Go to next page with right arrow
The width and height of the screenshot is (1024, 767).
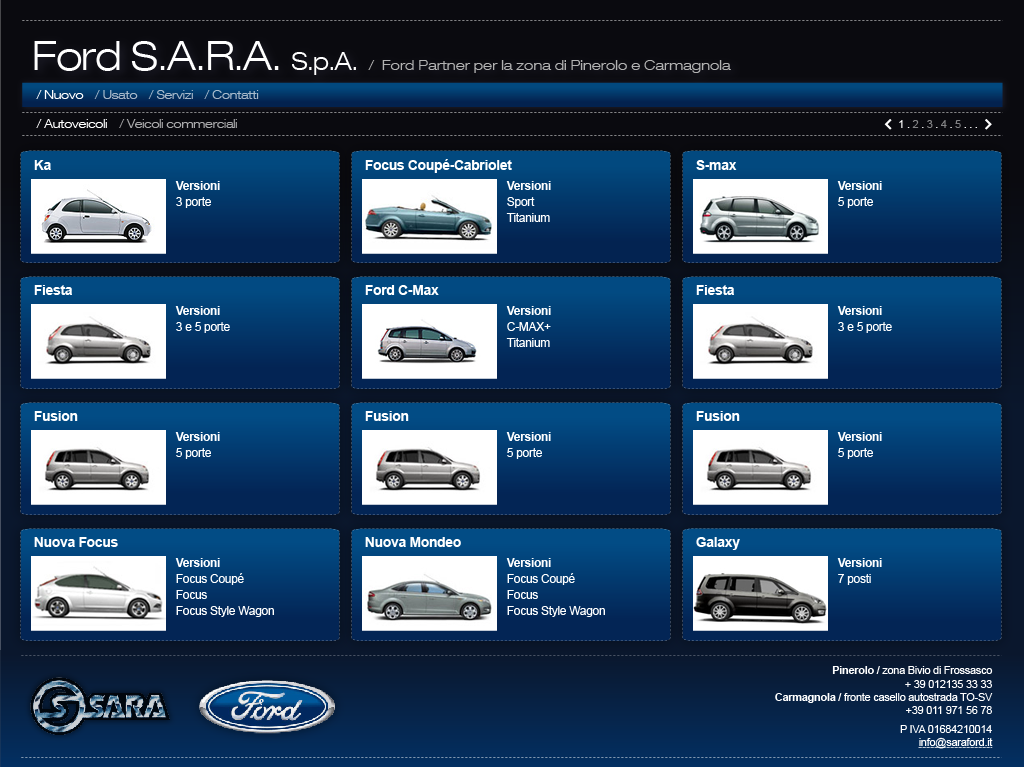point(988,124)
